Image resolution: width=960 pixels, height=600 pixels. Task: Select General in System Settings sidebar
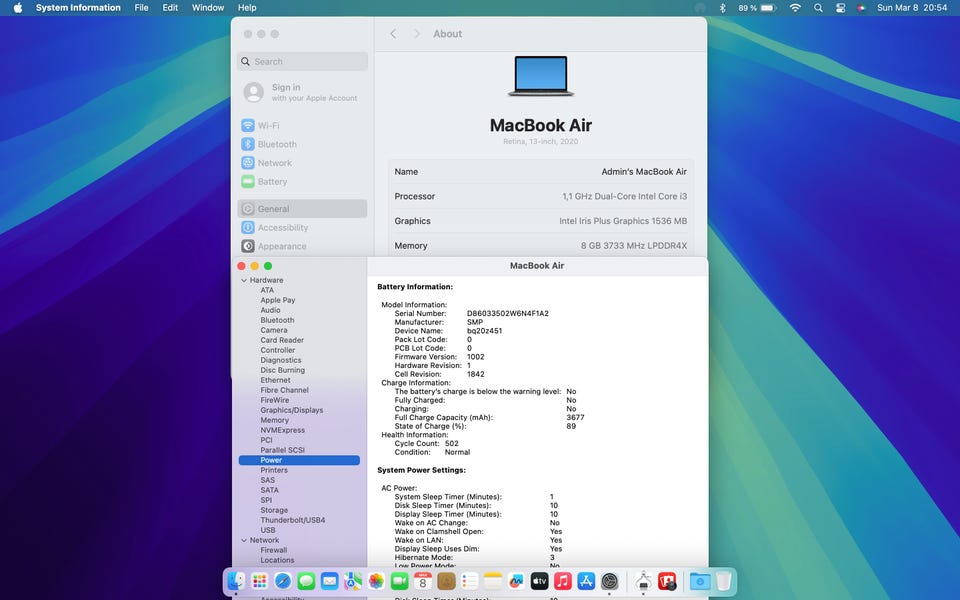click(302, 209)
